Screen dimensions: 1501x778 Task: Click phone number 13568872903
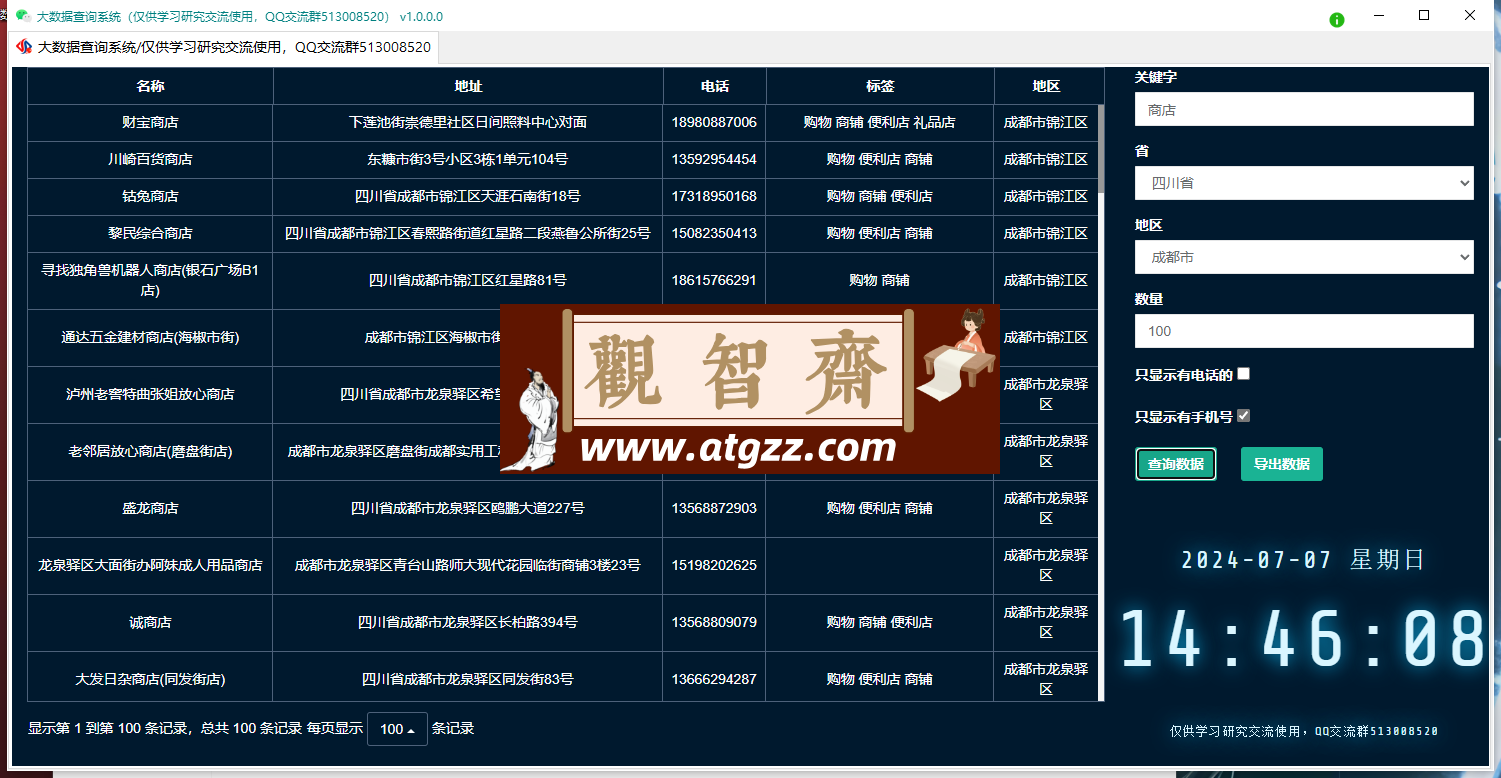714,508
